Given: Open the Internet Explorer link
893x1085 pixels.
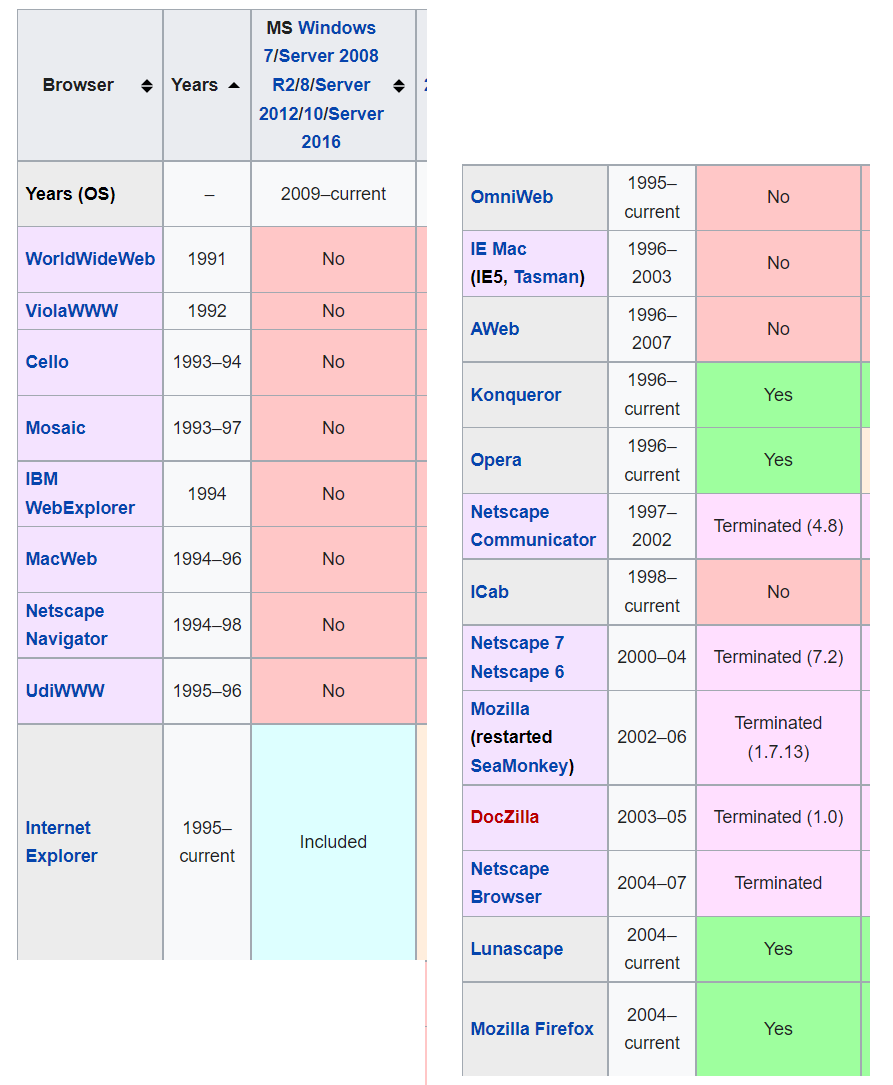Looking at the screenshot, I should 62,841.
